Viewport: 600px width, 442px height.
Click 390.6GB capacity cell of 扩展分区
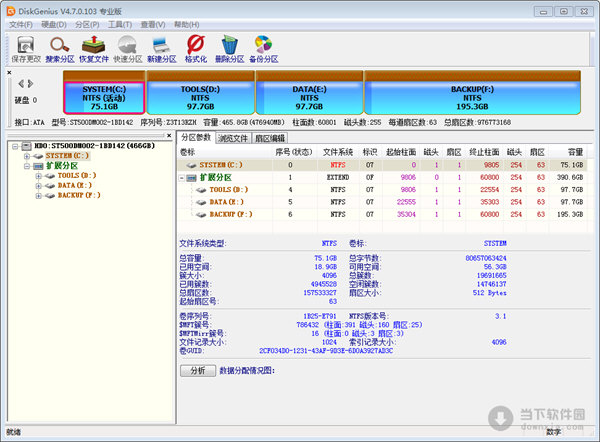click(570, 178)
